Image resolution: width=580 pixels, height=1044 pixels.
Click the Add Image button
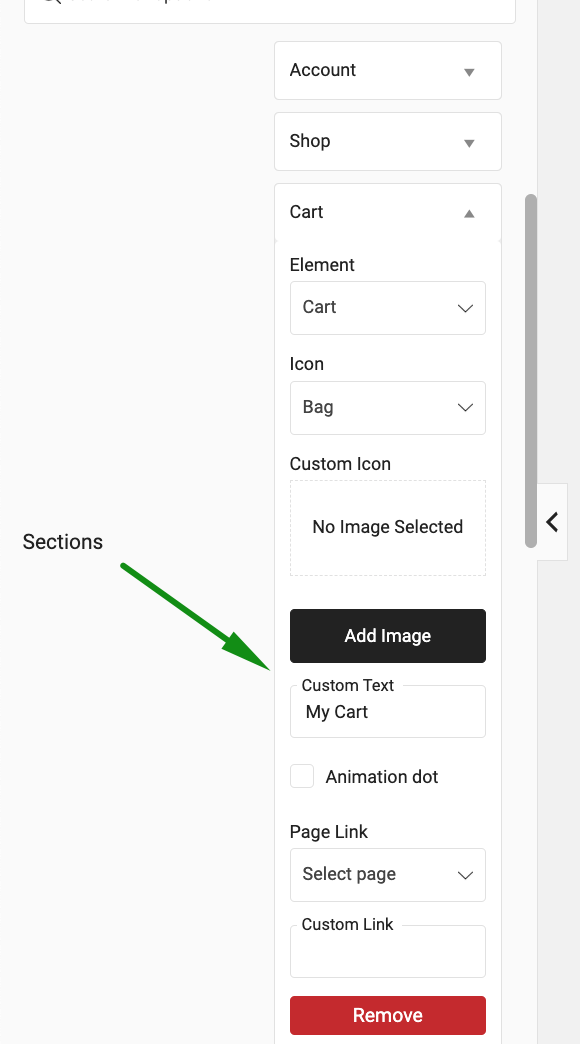point(388,636)
